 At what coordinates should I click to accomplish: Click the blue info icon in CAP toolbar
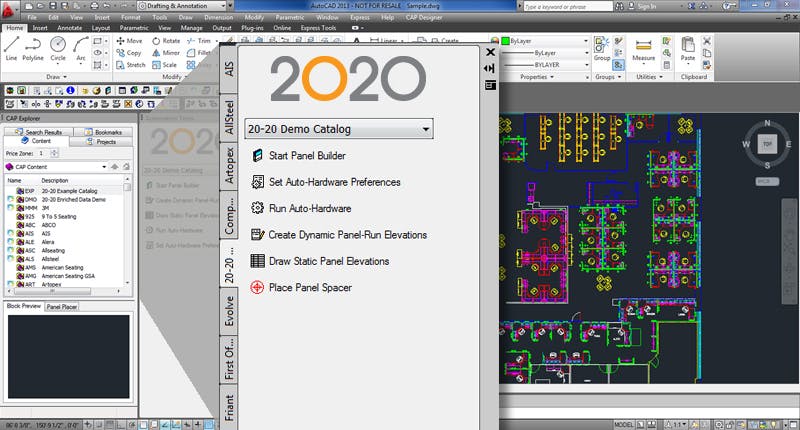70,90
